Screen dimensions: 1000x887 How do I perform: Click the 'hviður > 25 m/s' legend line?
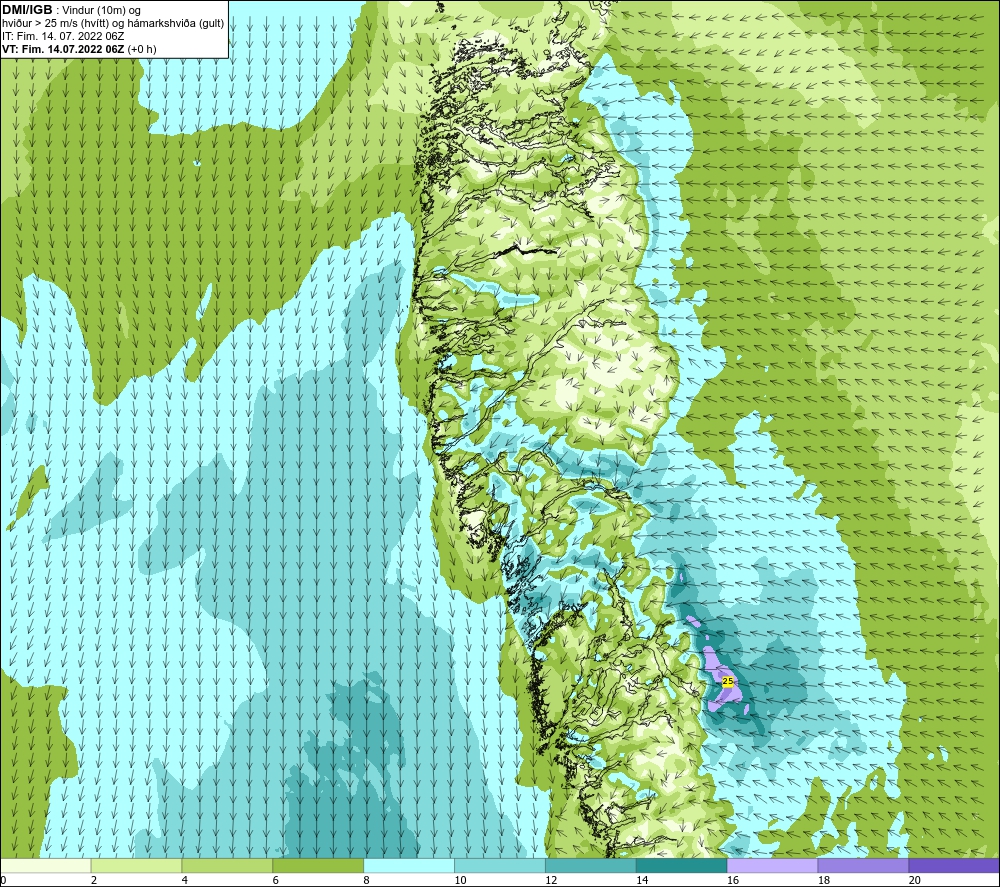[x=113, y=23]
